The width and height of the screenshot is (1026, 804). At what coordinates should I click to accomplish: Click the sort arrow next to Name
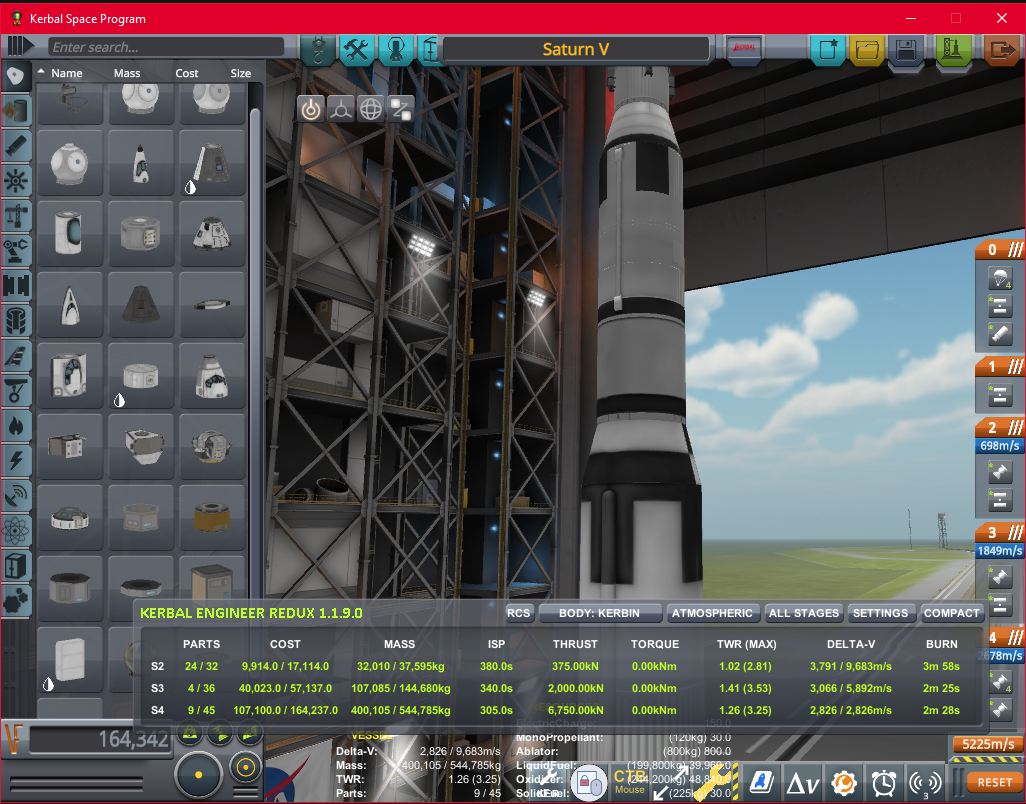(x=40, y=72)
